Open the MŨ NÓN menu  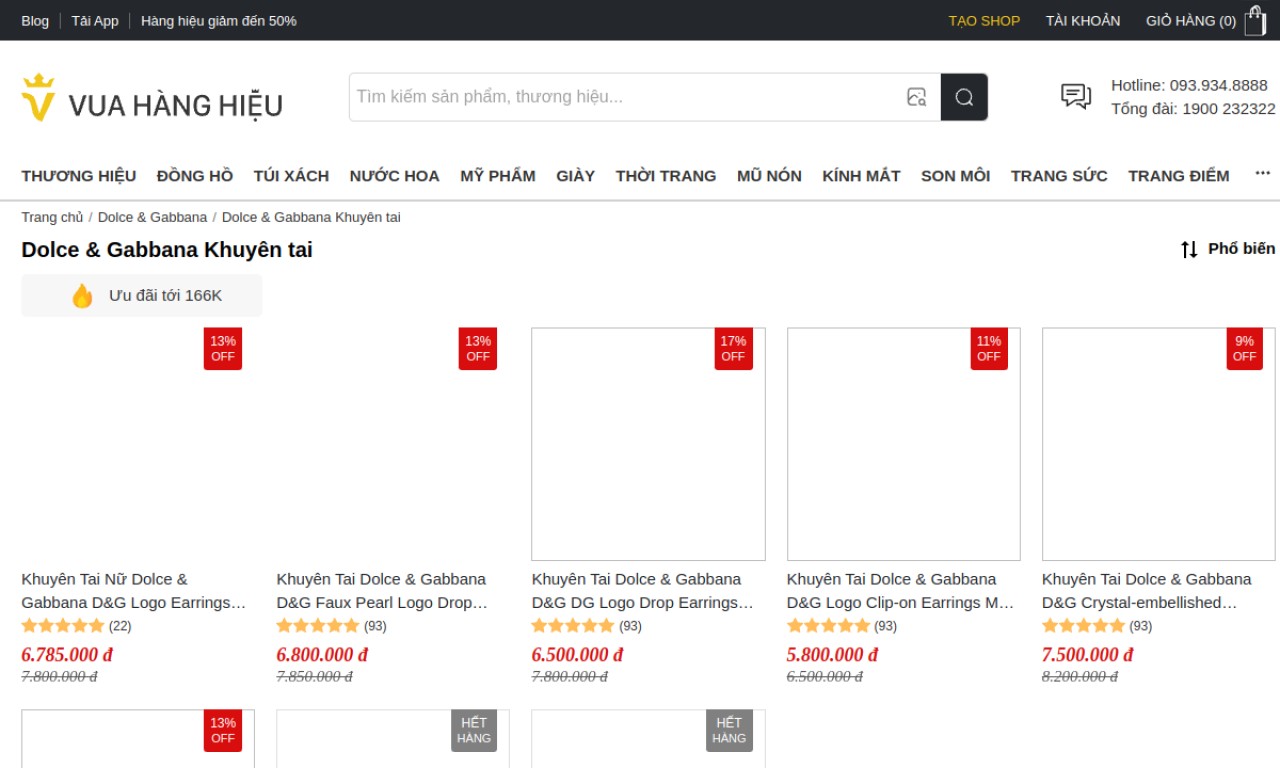[769, 176]
